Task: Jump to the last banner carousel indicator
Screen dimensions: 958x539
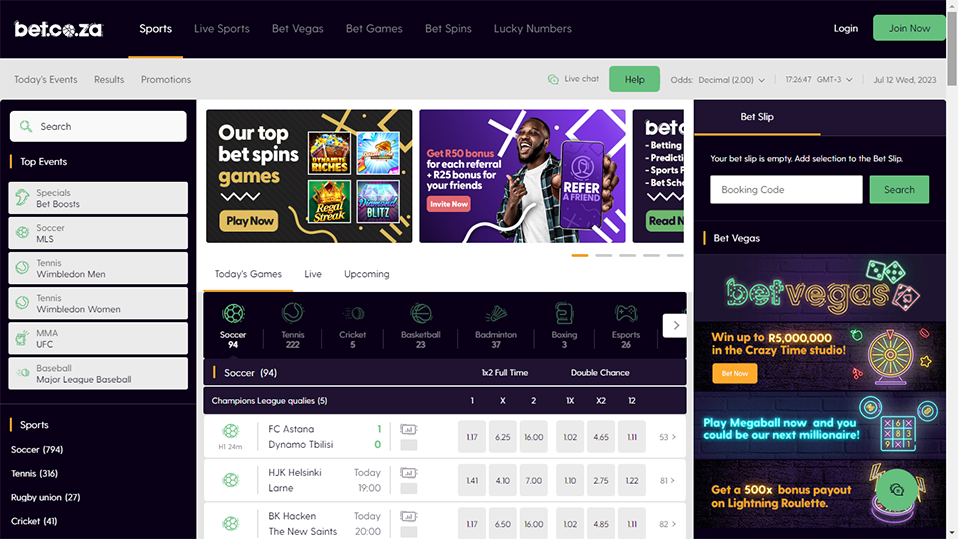Action: coord(675,255)
